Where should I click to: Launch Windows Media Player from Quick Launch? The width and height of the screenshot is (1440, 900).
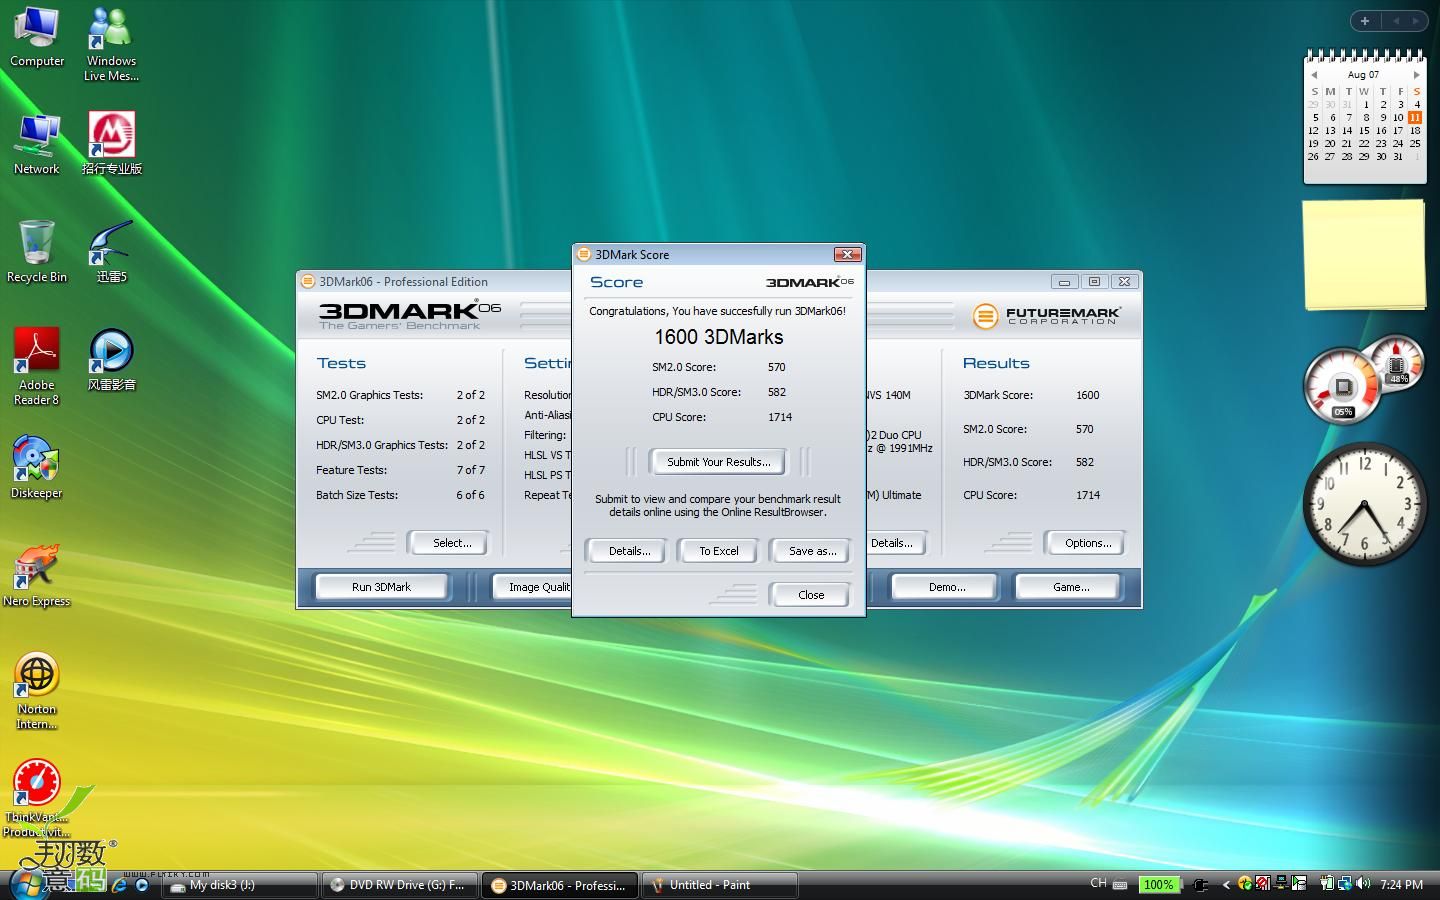142,885
